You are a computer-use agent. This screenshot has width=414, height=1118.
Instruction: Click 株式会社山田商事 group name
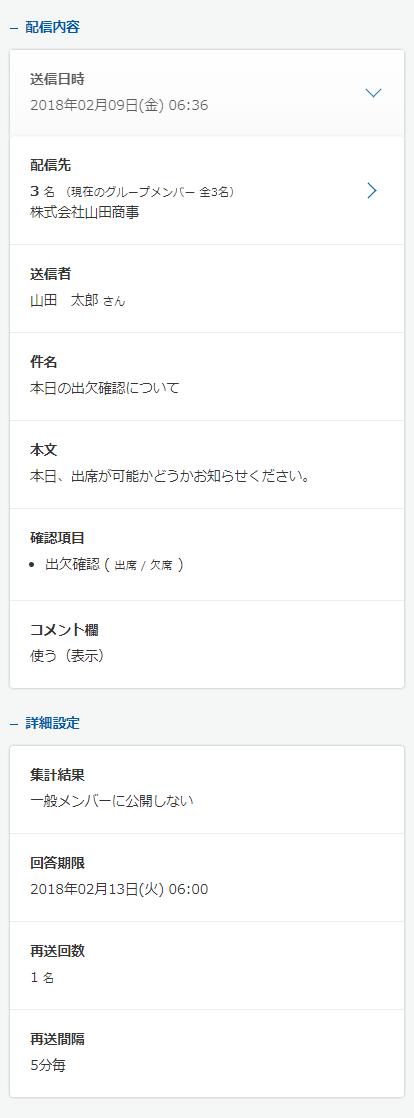(x=85, y=212)
